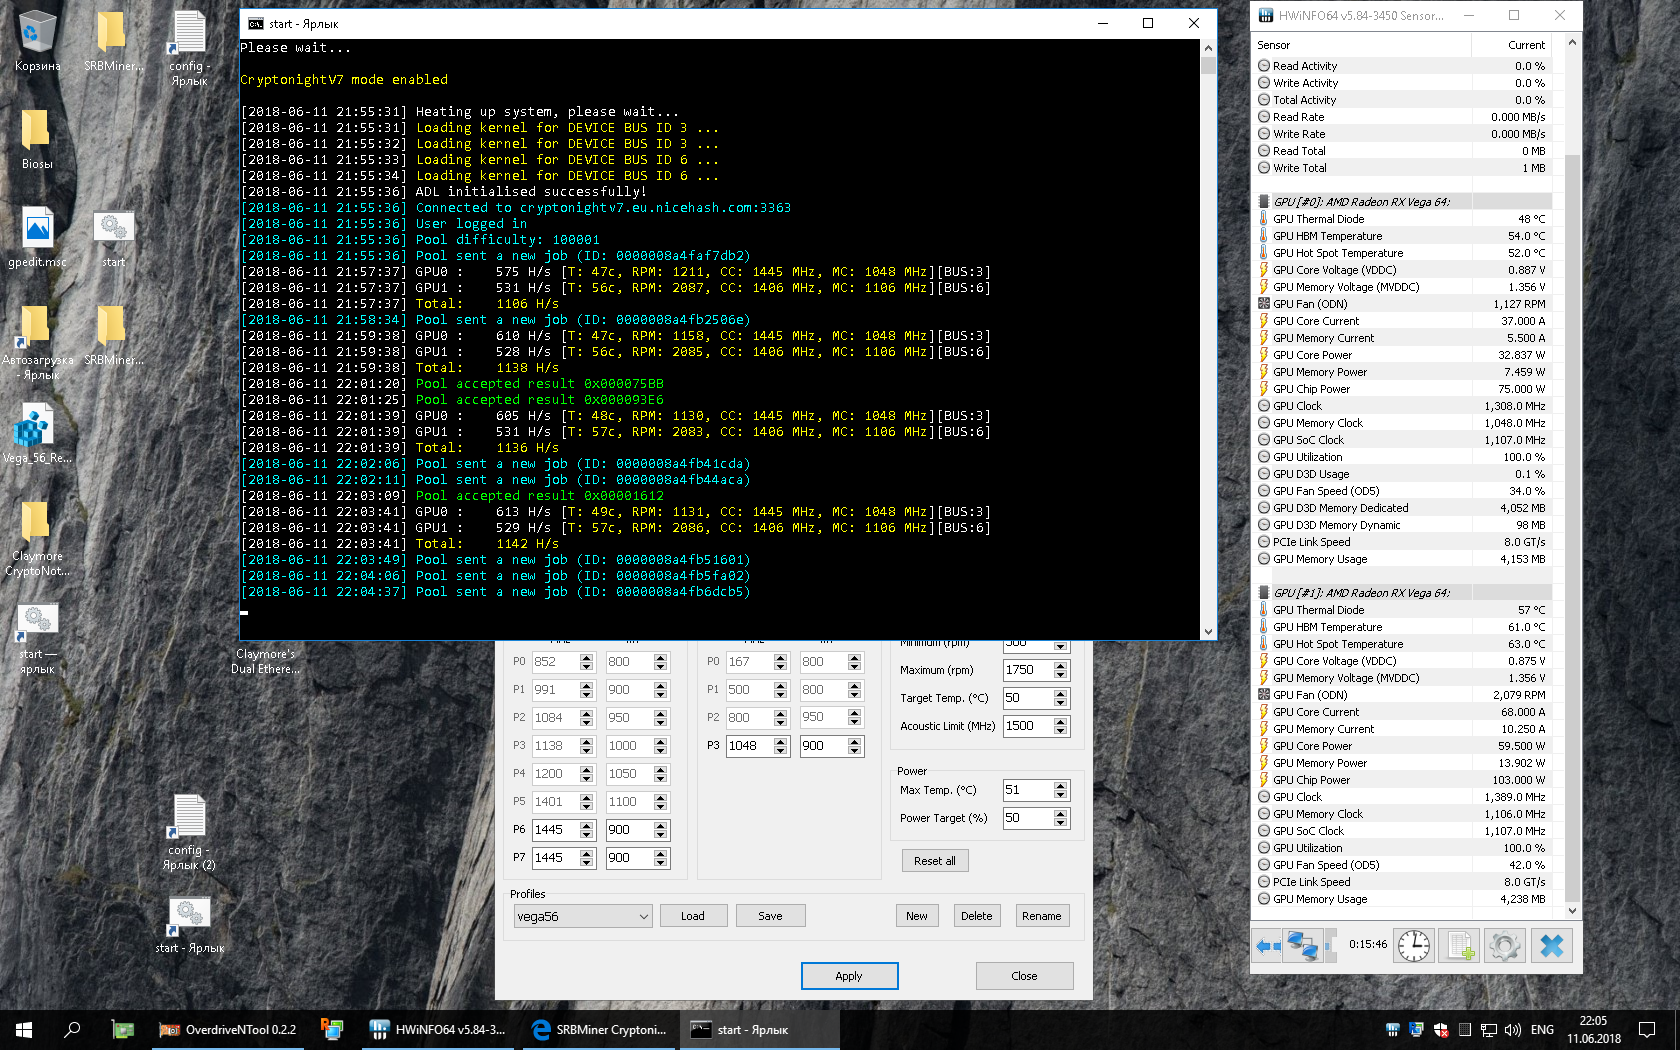Open Vega_56_Re... desktop icon
The width and height of the screenshot is (1680, 1050).
[x=37, y=434]
